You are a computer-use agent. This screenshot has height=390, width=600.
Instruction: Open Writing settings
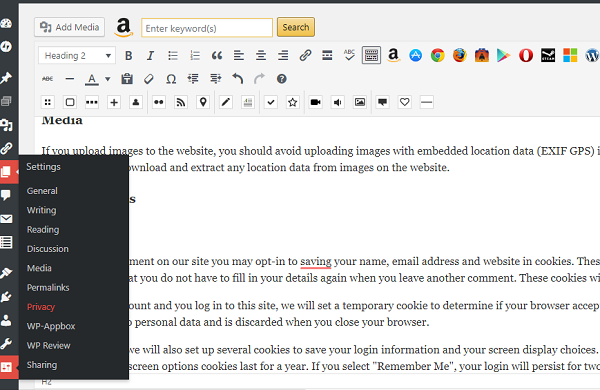pyautogui.click(x=41, y=210)
